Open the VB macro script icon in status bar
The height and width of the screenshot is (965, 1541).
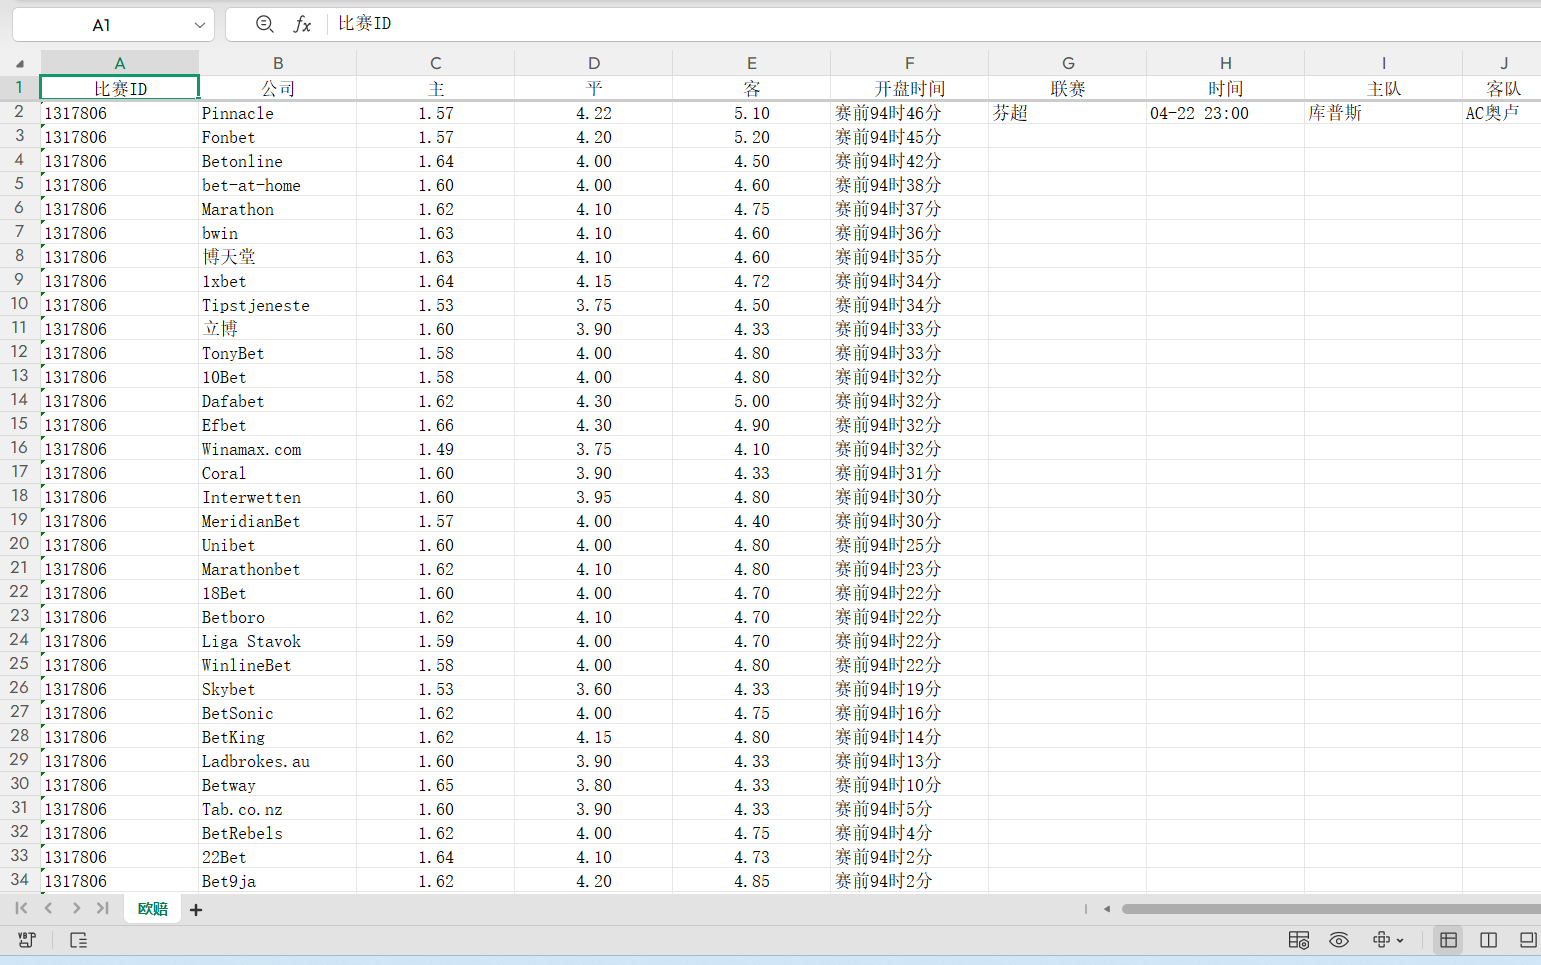27,940
